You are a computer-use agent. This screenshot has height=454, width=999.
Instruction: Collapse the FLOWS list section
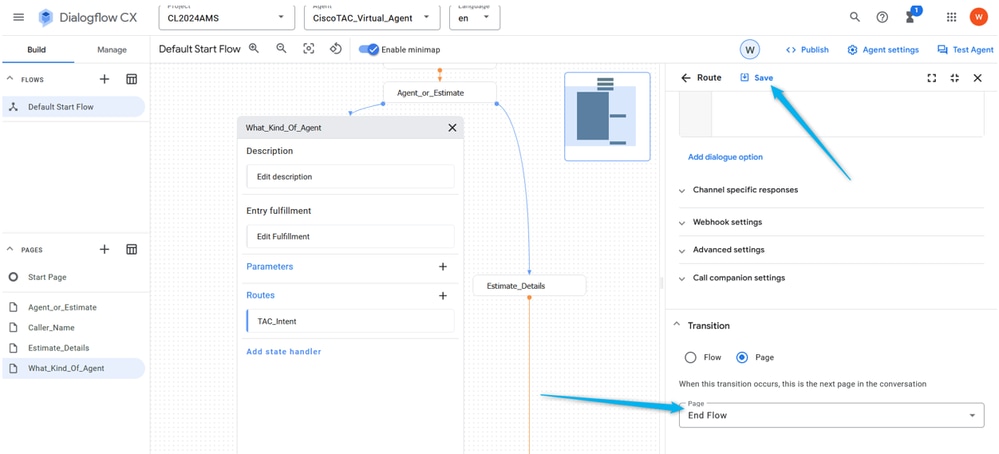pyautogui.click(x=10, y=79)
